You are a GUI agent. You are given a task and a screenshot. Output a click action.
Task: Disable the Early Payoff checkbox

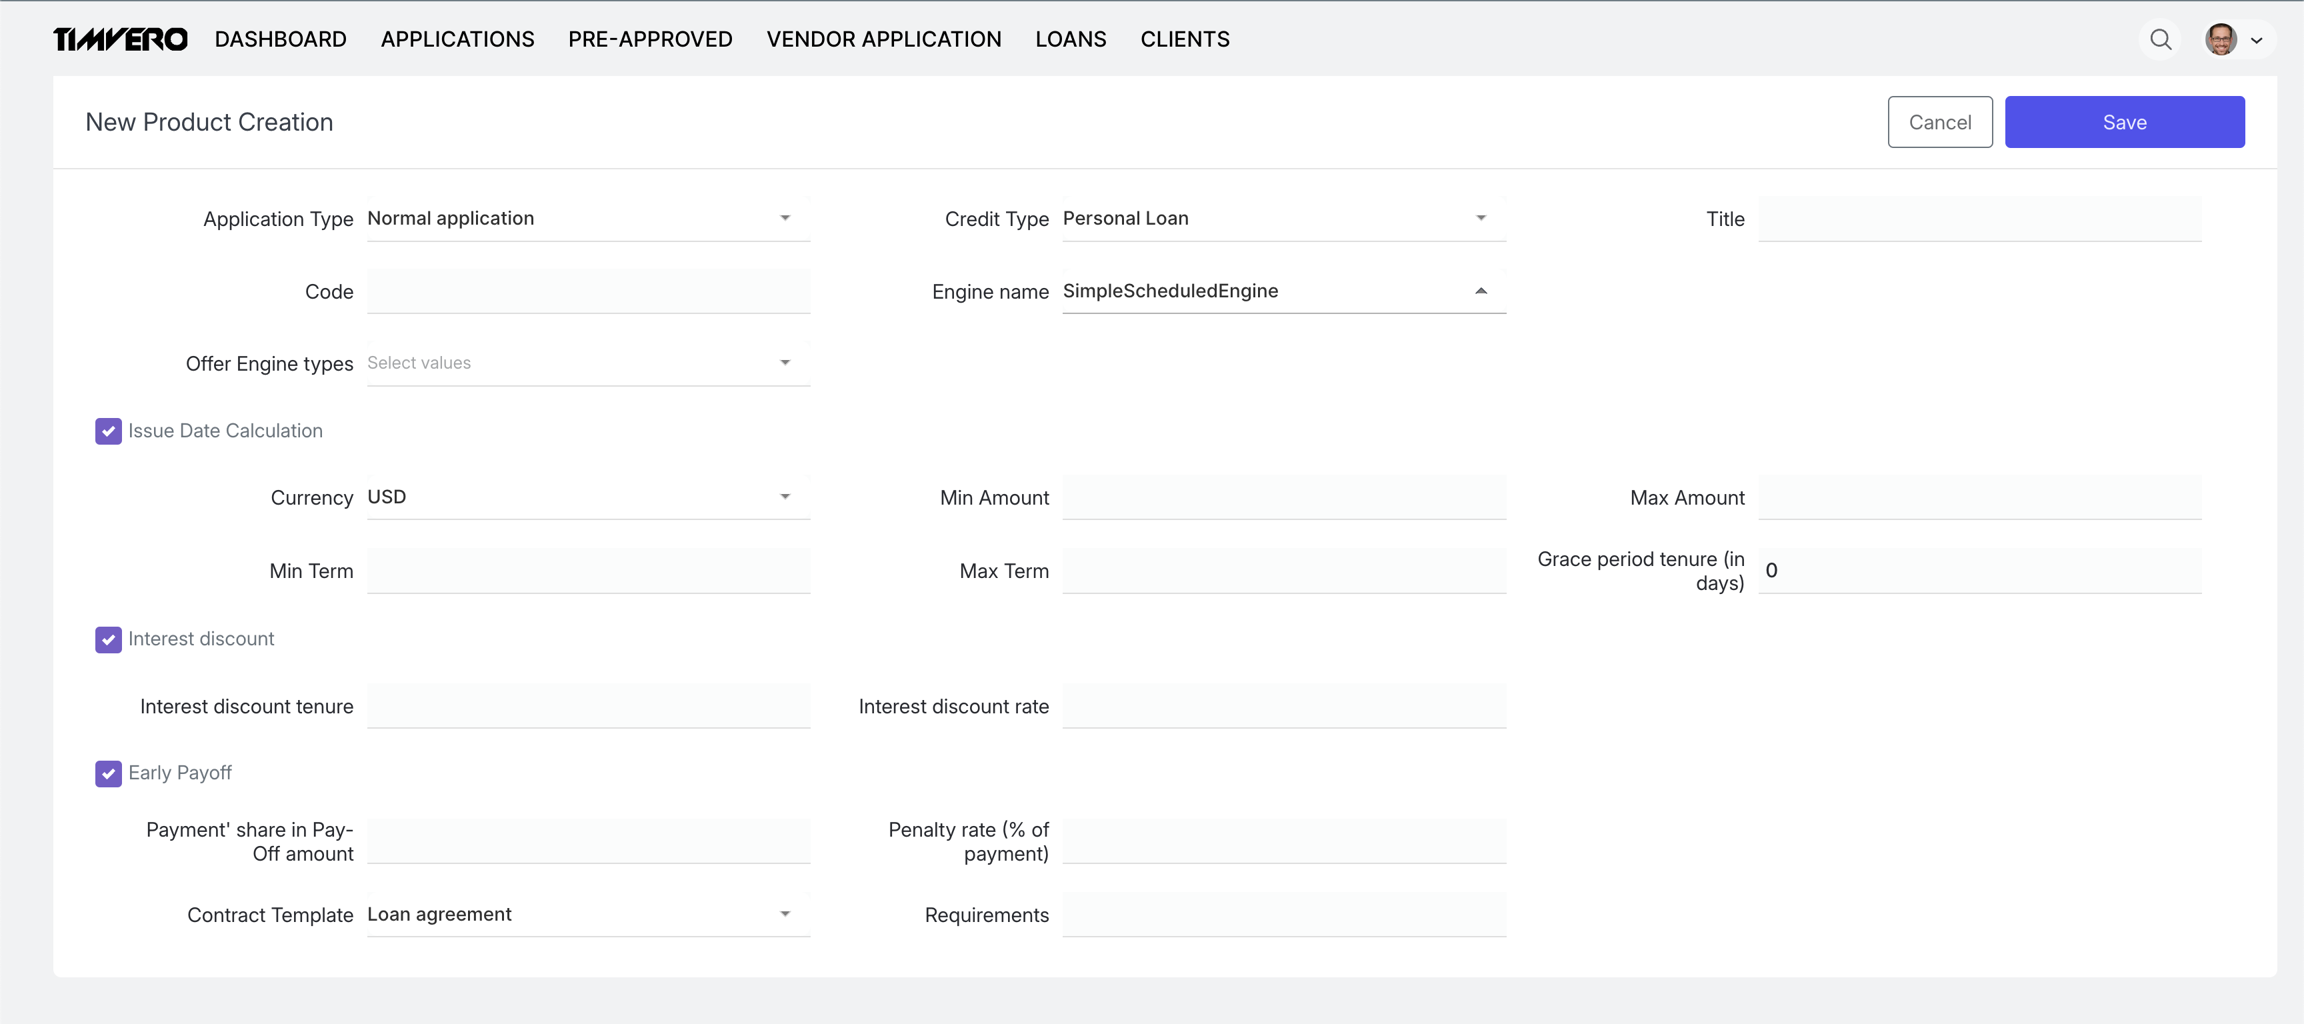[108, 773]
